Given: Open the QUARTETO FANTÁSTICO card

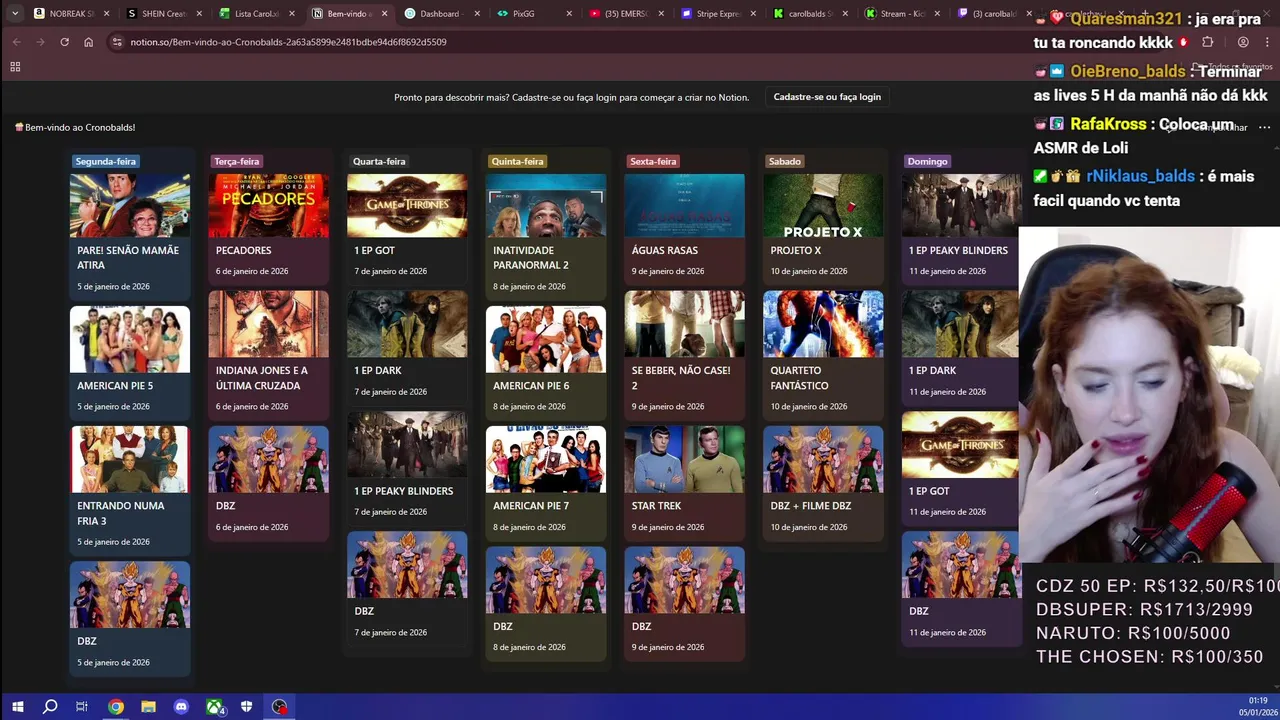Looking at the screenshot, I should (823, 354).
